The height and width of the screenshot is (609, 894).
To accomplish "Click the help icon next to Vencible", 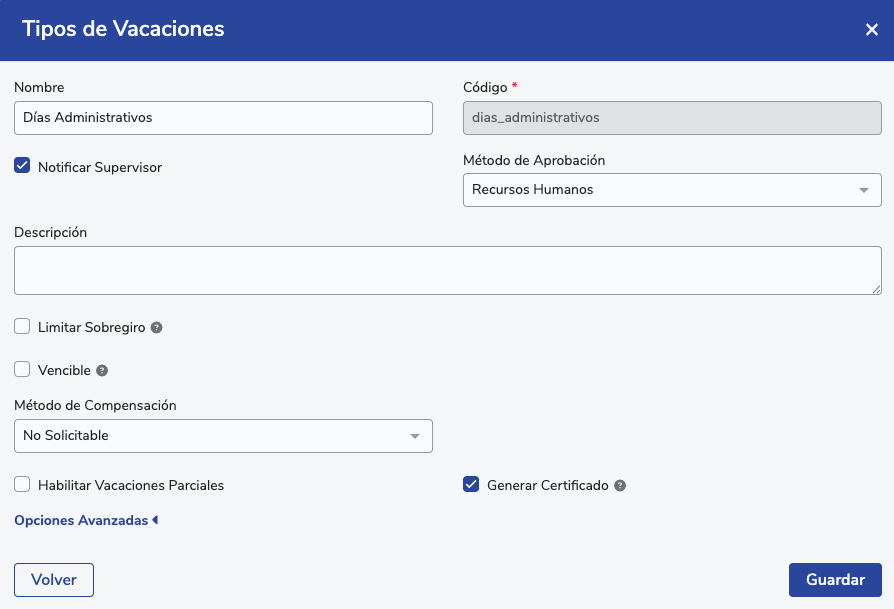I will (102, 371).
